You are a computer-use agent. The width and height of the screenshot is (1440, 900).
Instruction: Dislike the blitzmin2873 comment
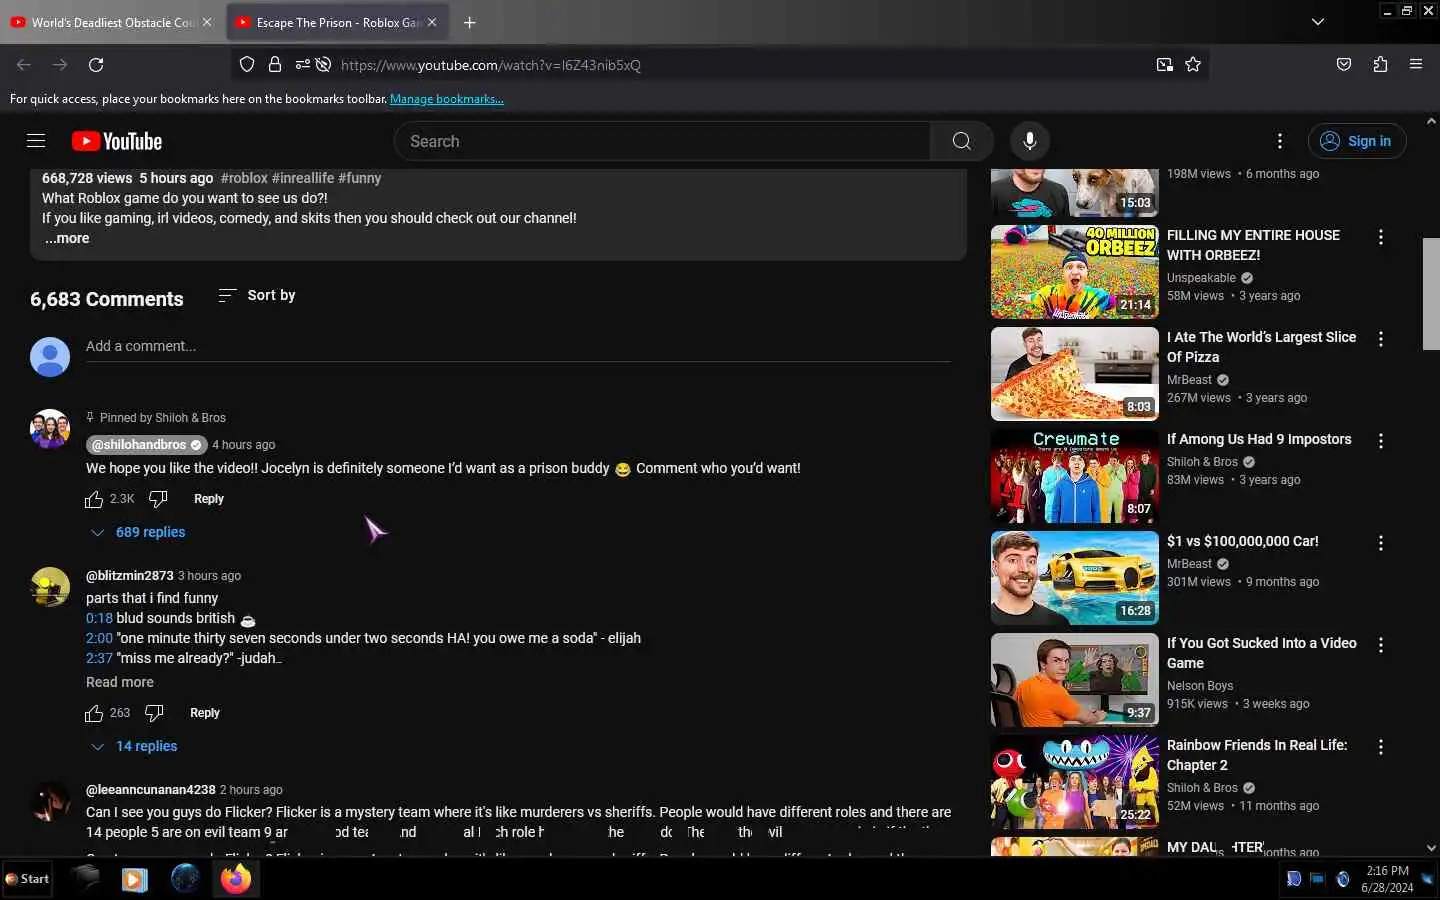154,713
